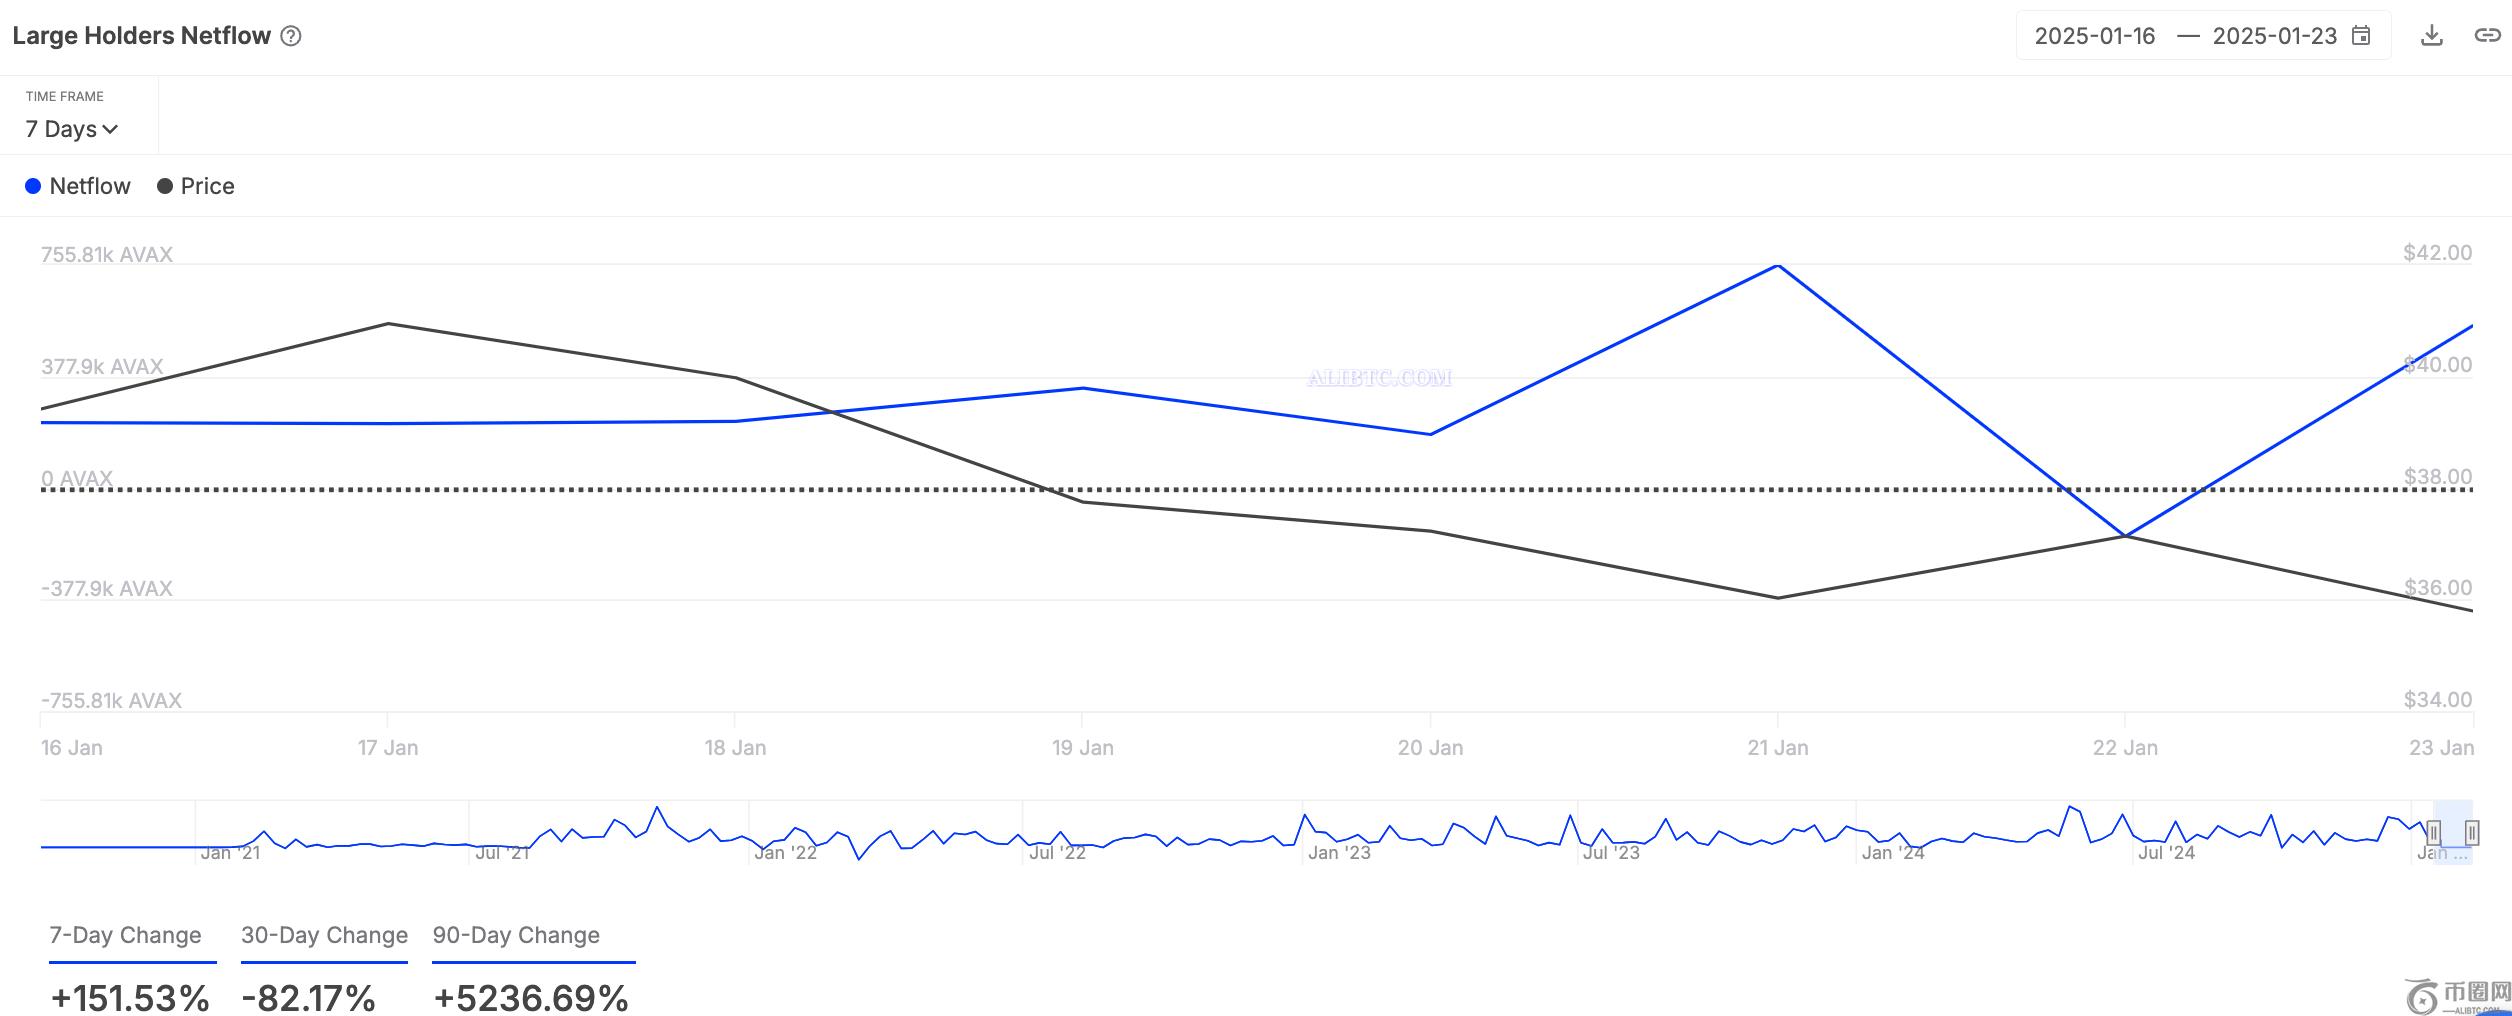
Task: Select the 30-Day Change tab
Action: click(324, 935)
